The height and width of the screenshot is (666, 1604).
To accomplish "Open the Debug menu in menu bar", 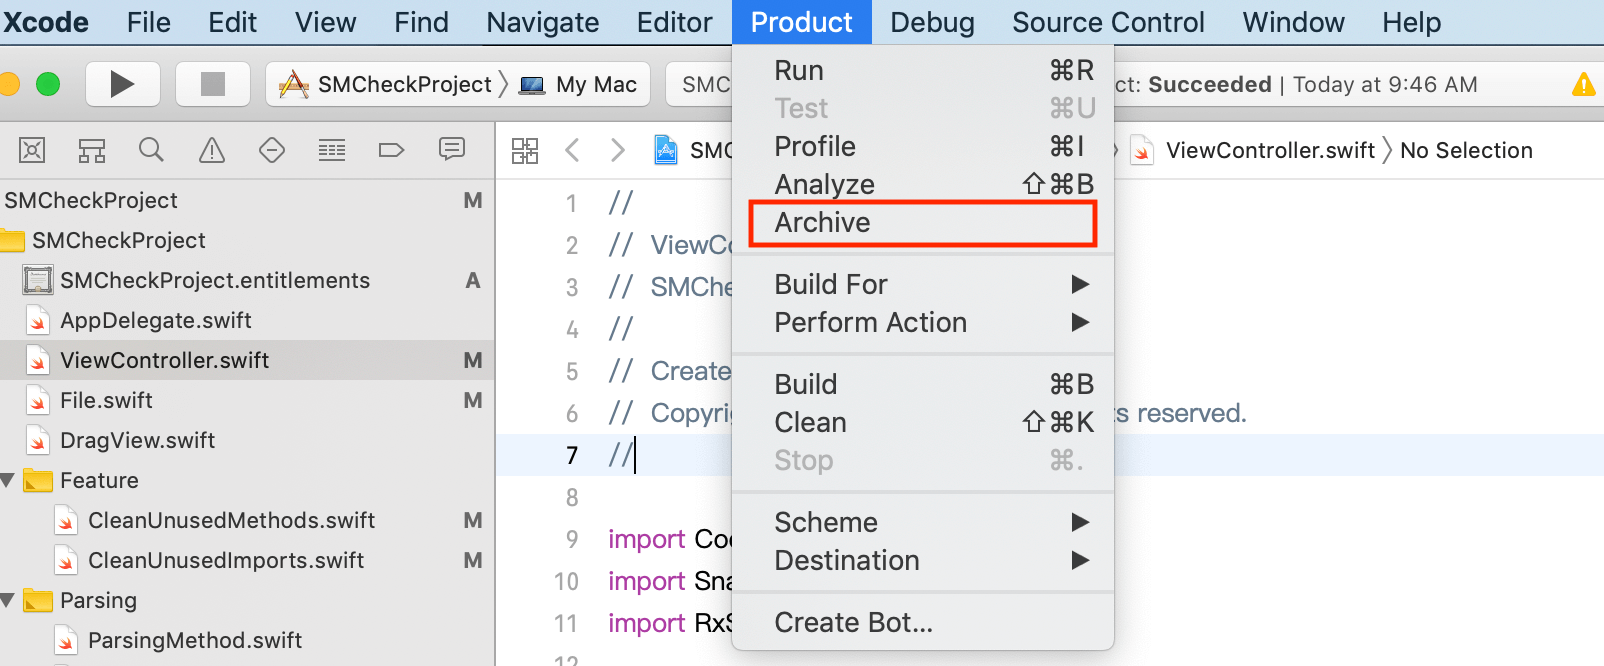I will coord(932,22).
